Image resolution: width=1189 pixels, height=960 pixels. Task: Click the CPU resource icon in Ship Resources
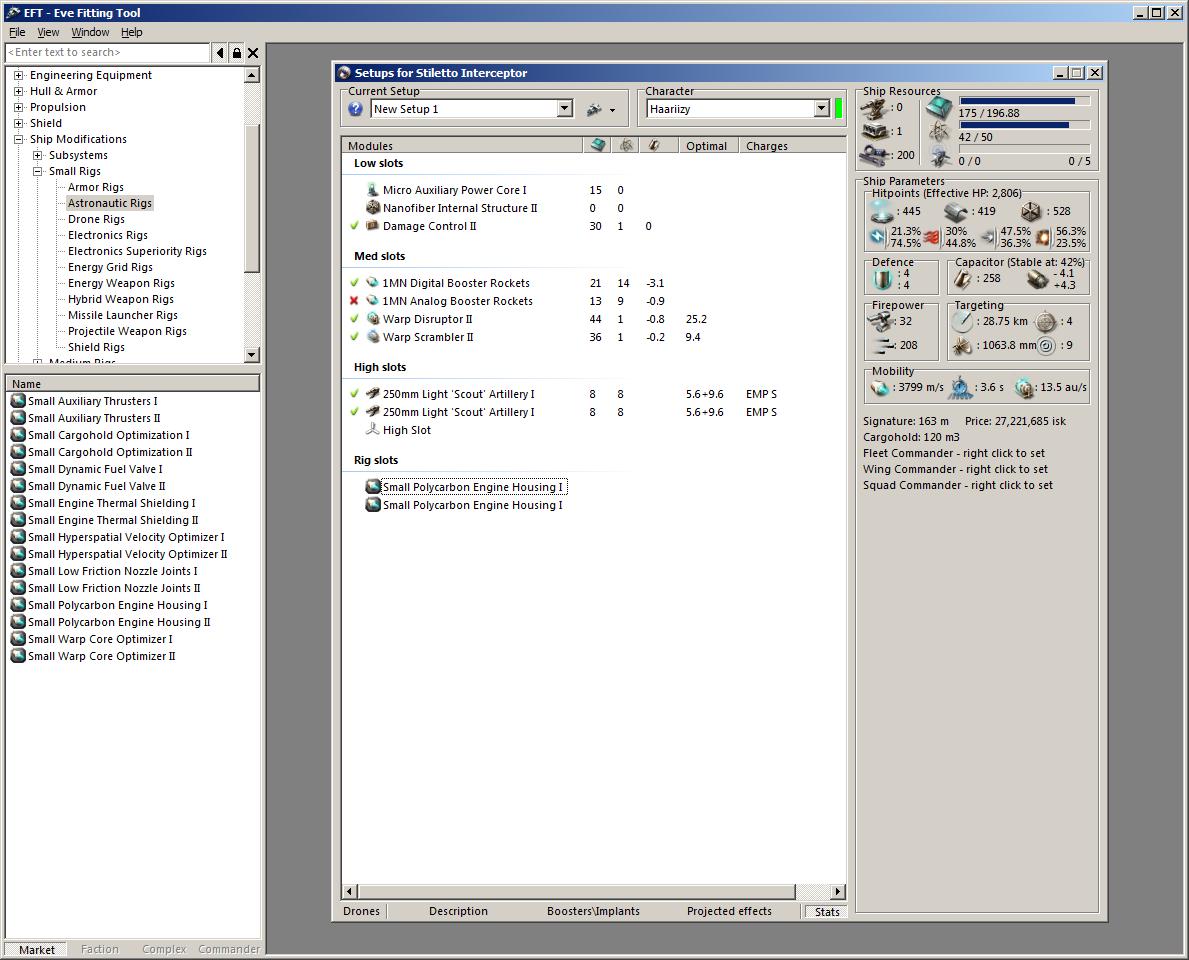(x=940, y=107)
